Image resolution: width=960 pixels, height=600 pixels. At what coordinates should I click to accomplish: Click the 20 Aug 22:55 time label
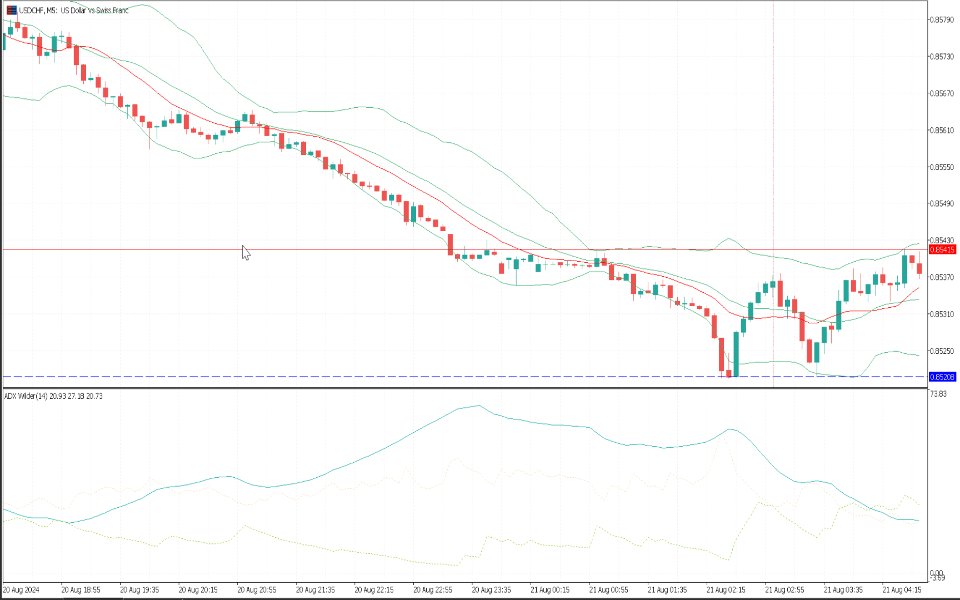click(432, 590)
